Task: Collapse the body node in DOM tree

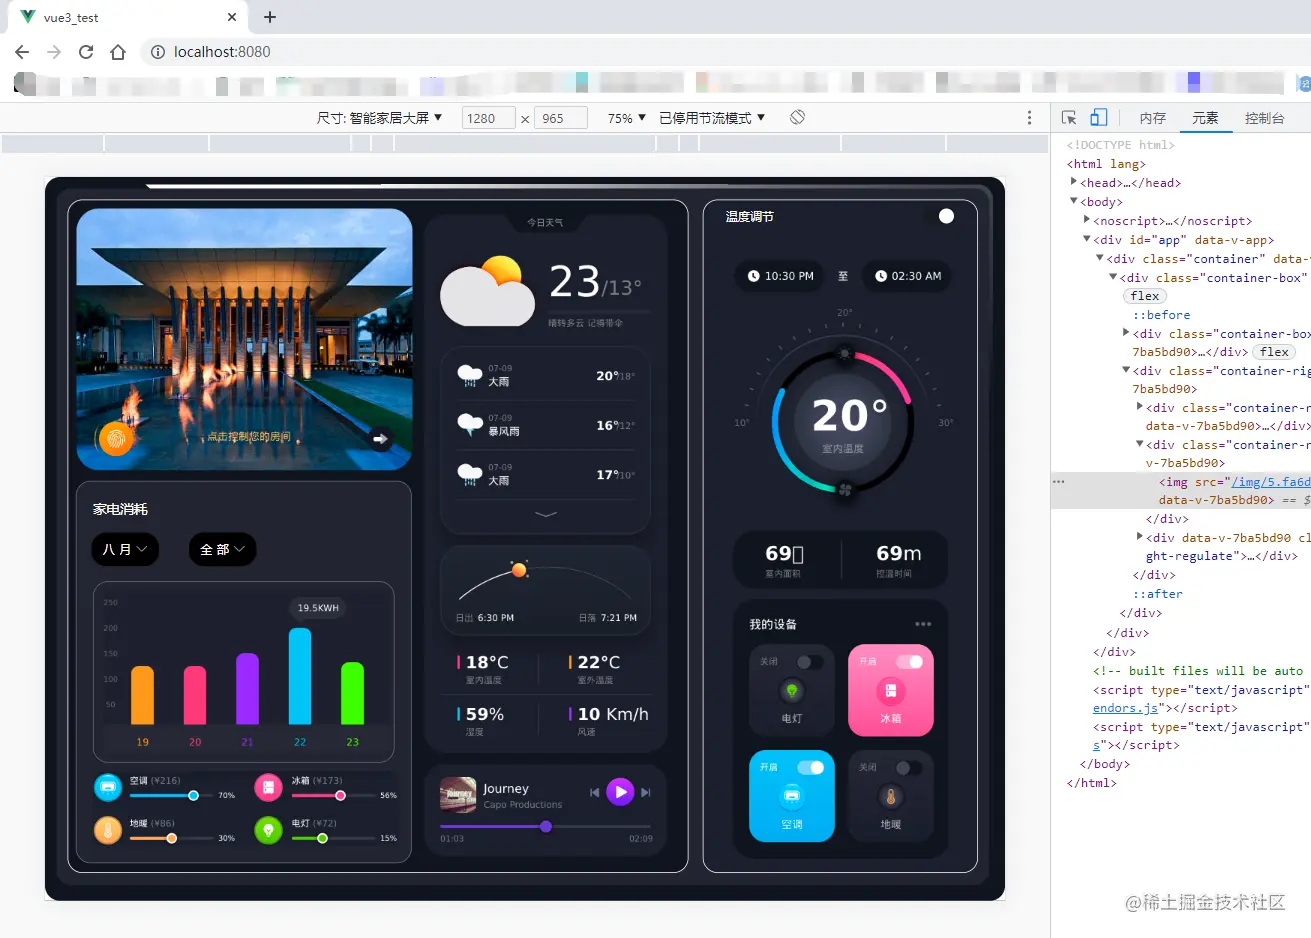Action: pyautogui.click(x=1074, y=201)
